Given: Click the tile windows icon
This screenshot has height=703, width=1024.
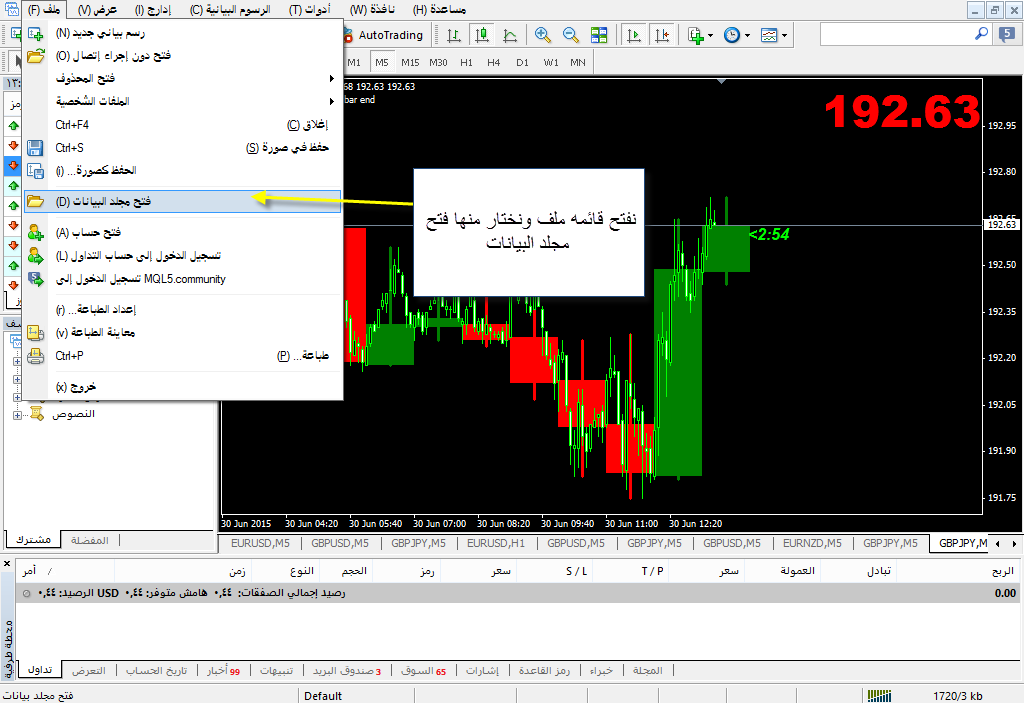Looking at the screenshot, I should [599, 35].
